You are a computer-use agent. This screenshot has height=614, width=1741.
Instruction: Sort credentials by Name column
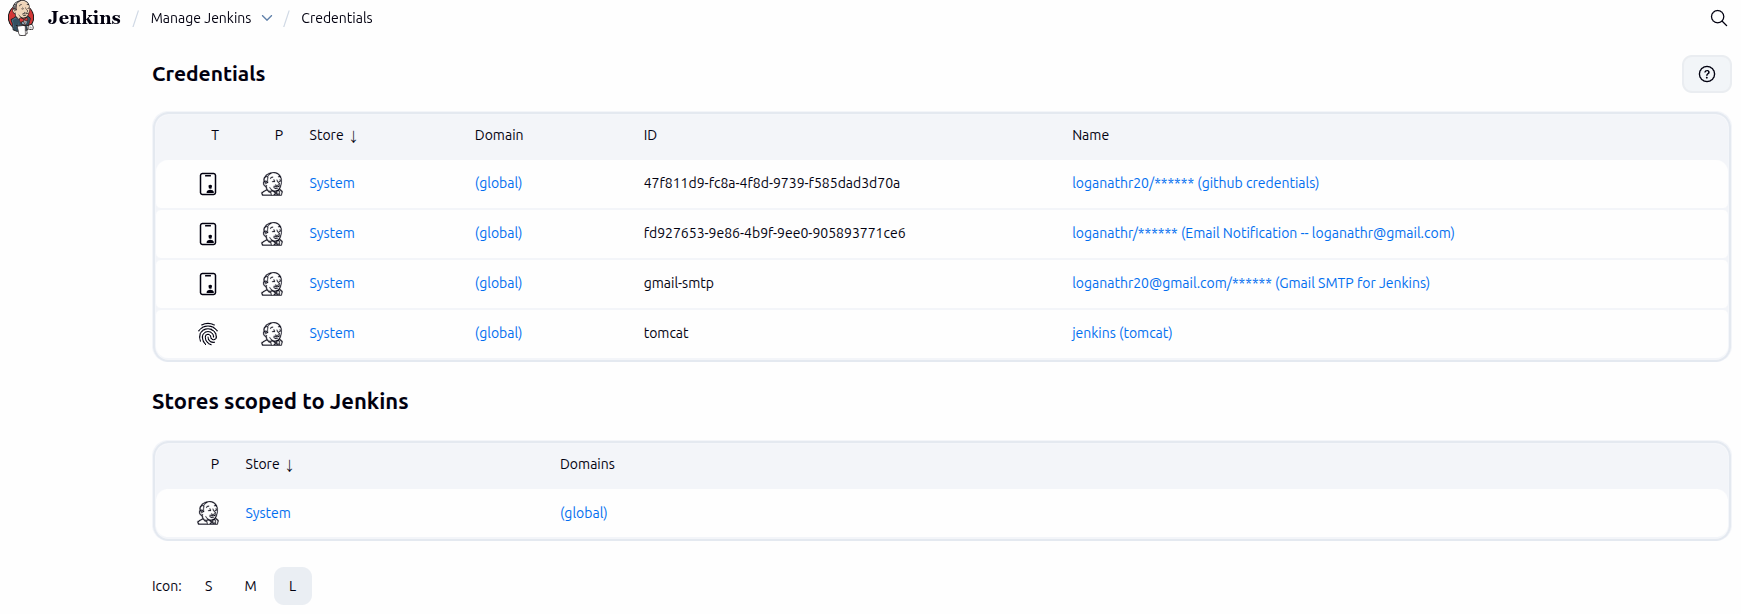click(x=1090, y=135)
